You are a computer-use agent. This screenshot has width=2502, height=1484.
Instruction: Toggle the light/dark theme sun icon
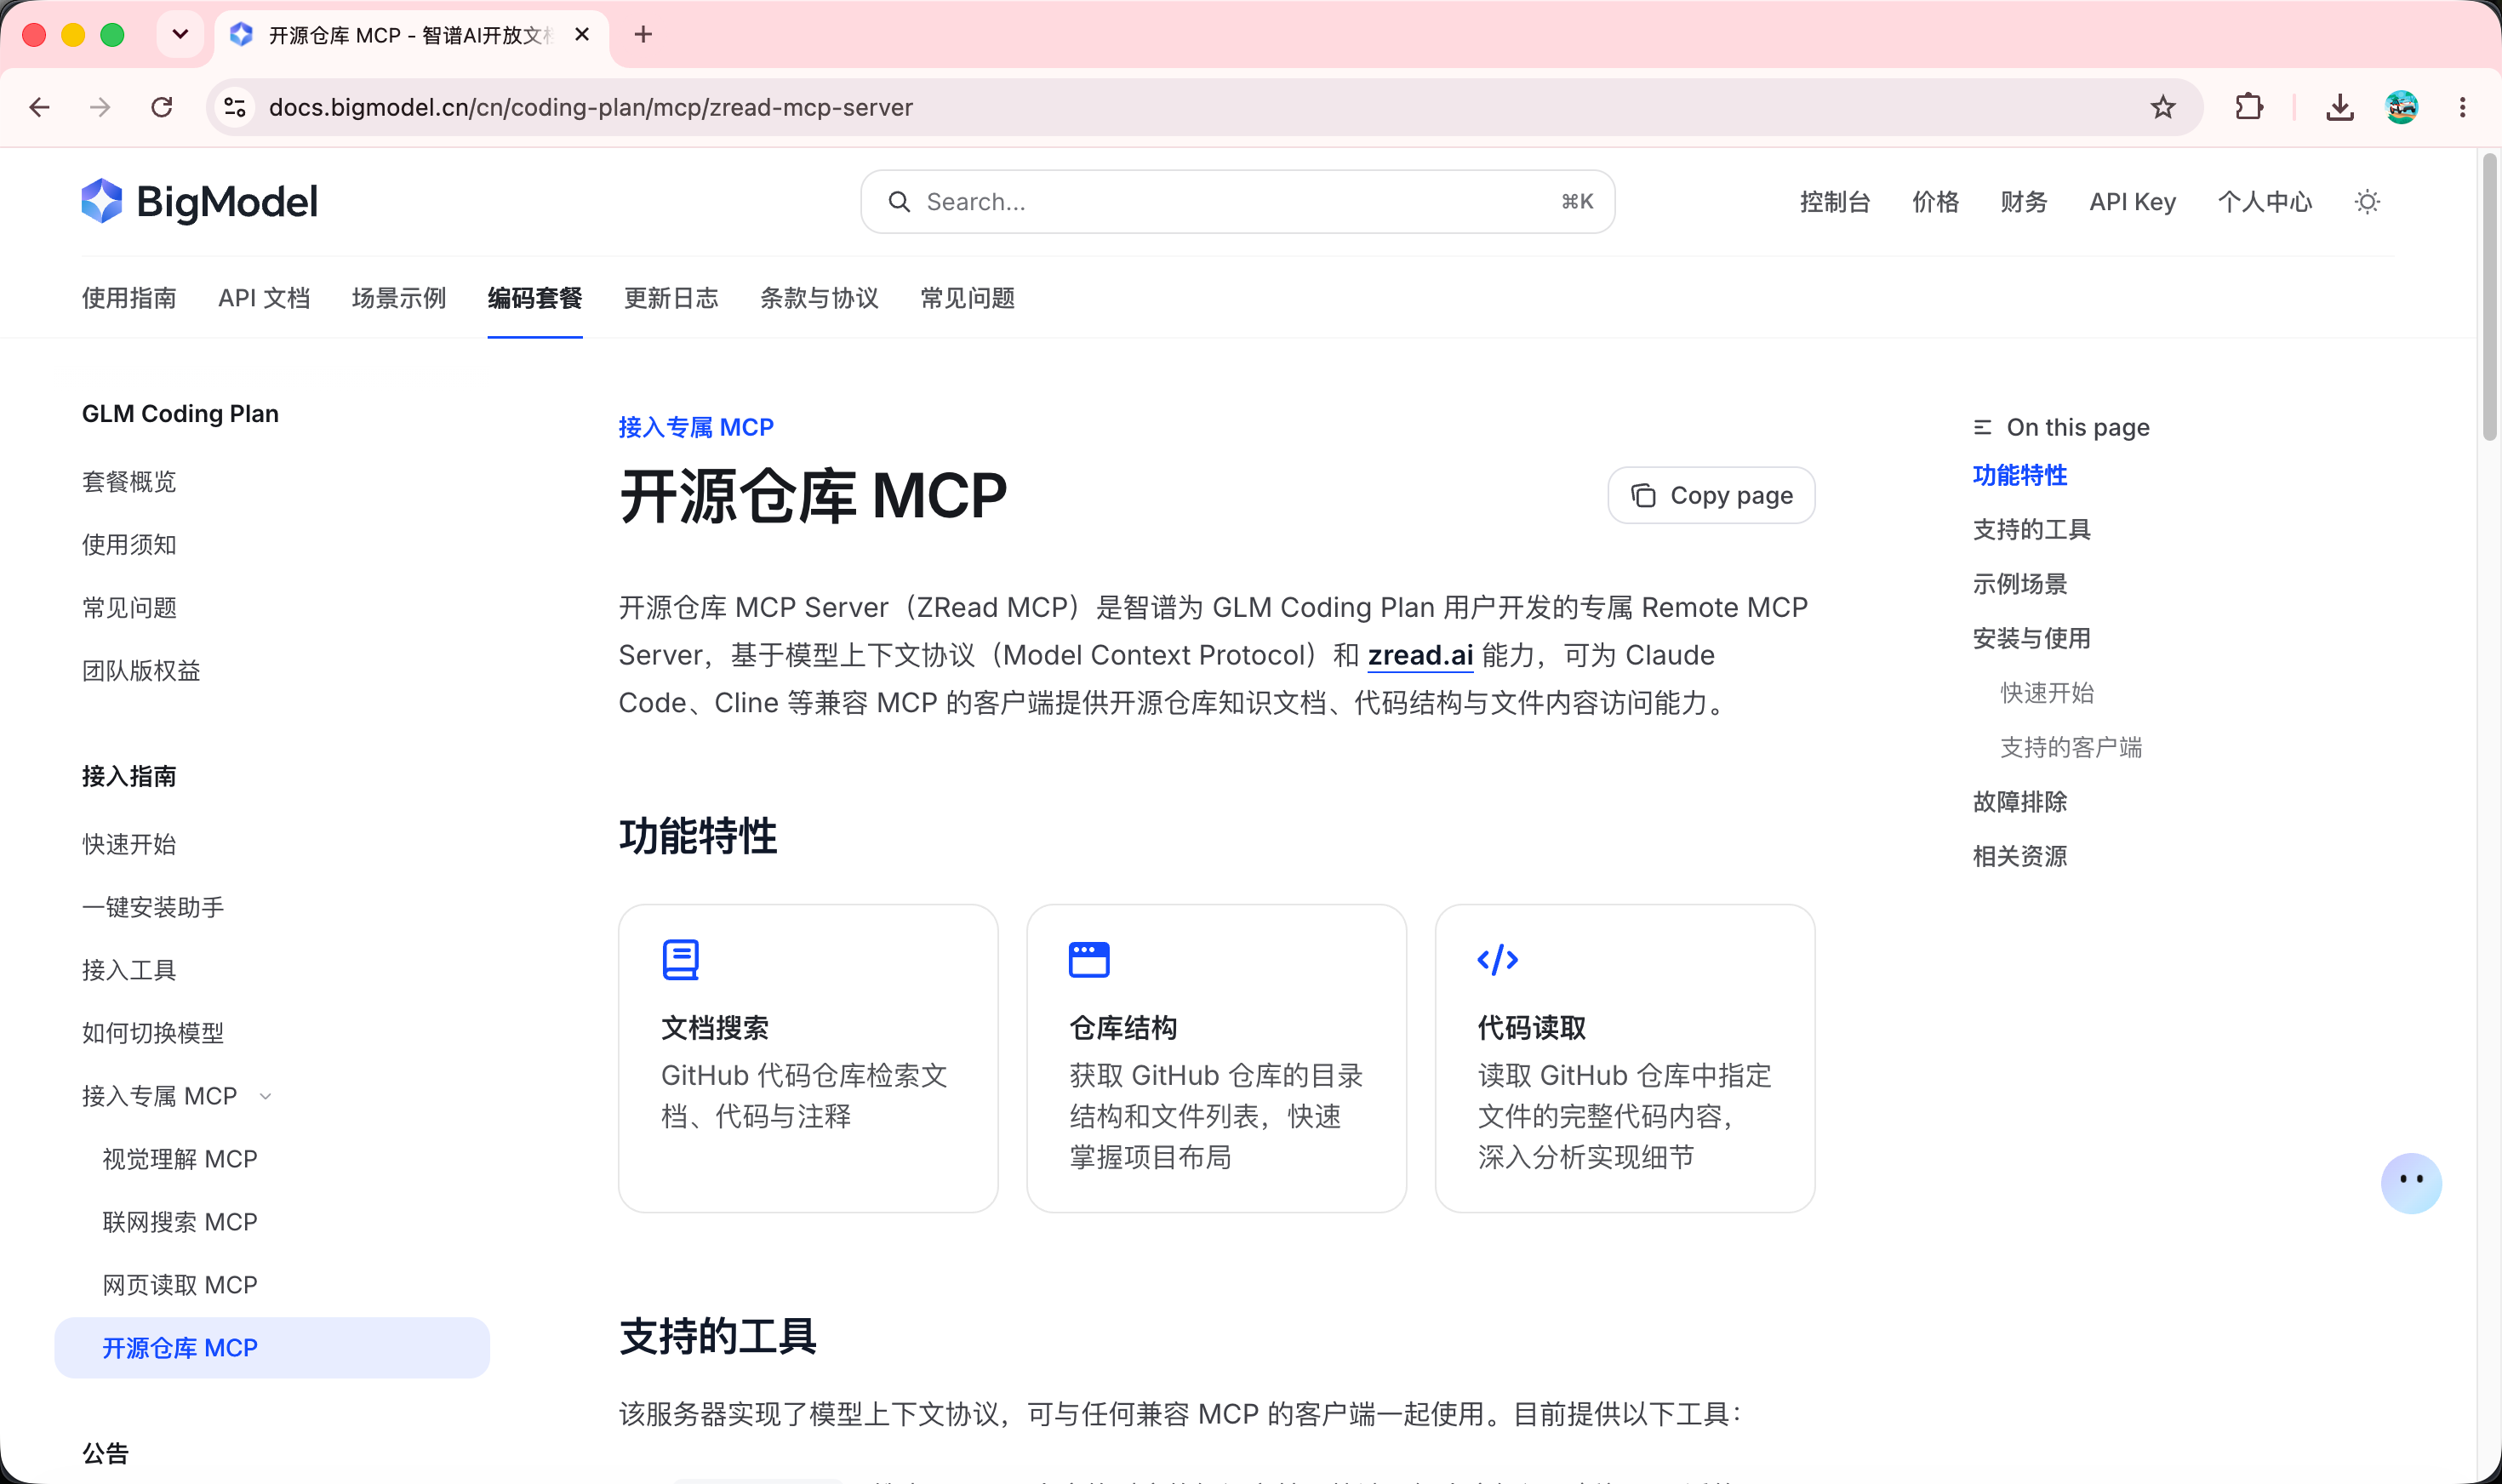click(x=2367, y=202)
